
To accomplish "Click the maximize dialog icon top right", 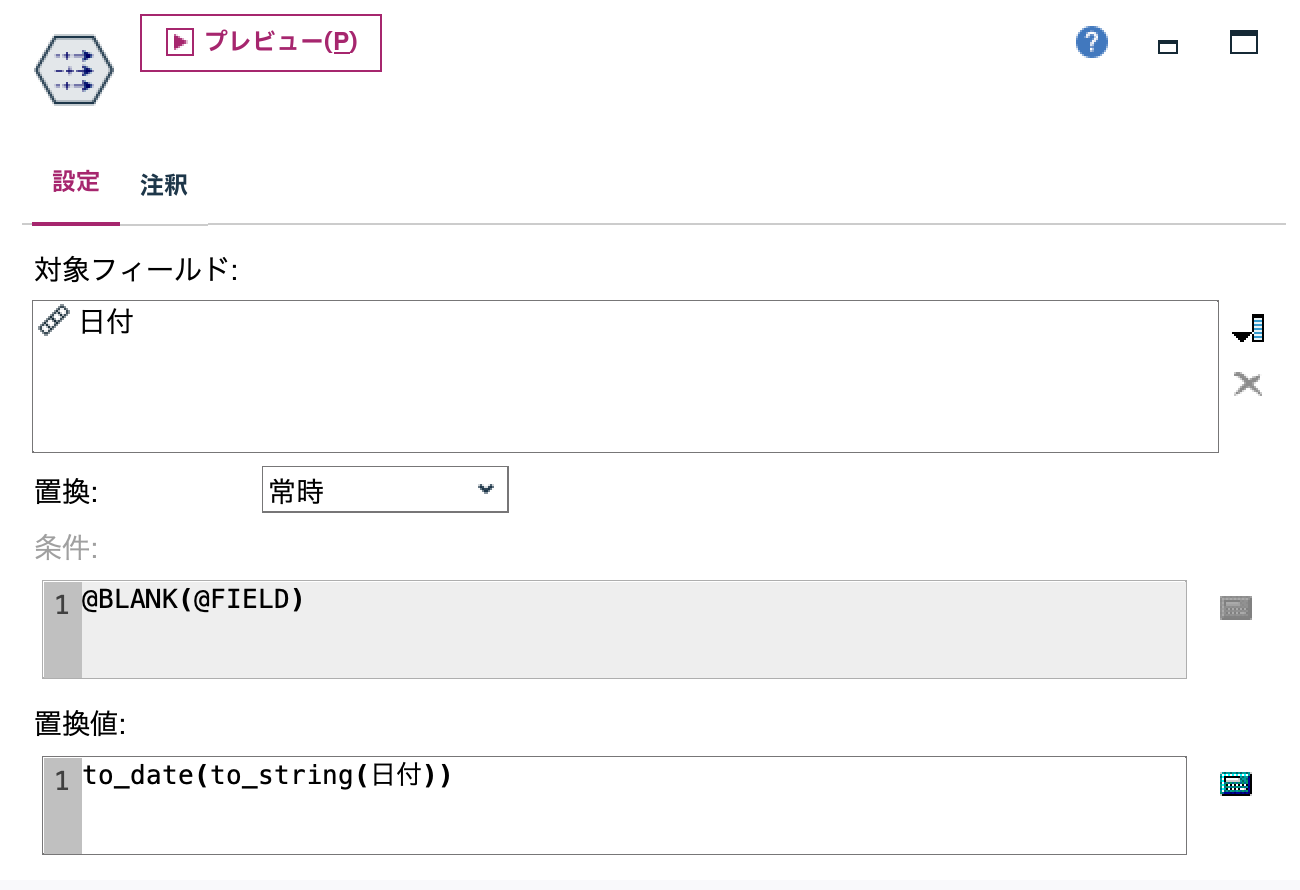I will coord(1242,42).
